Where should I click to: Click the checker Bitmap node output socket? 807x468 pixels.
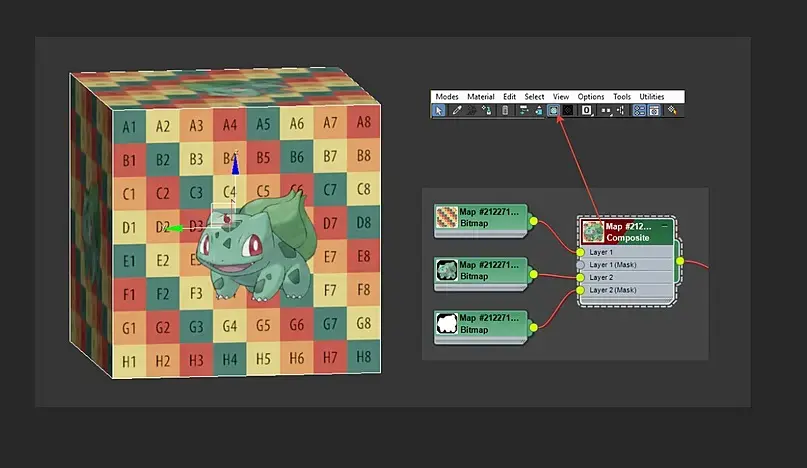(533, 221)
